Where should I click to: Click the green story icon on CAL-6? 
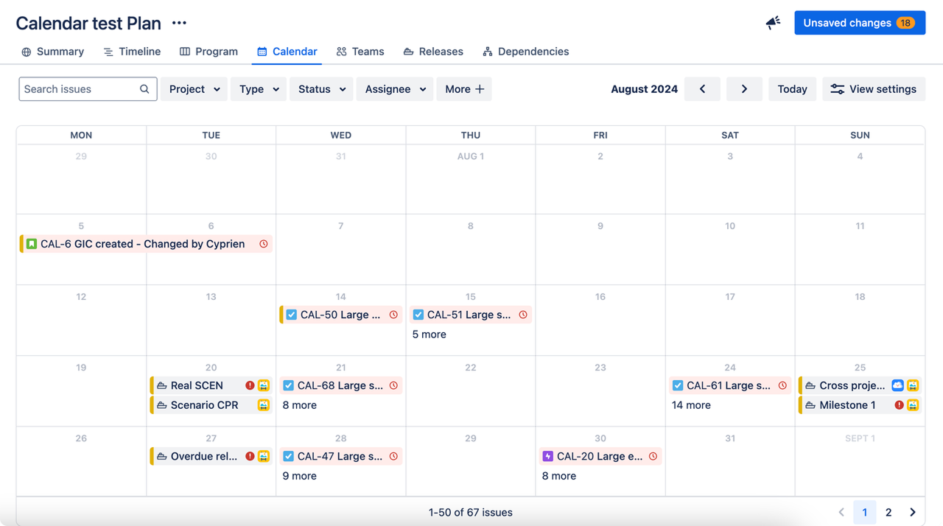click(x=32, y=244)
